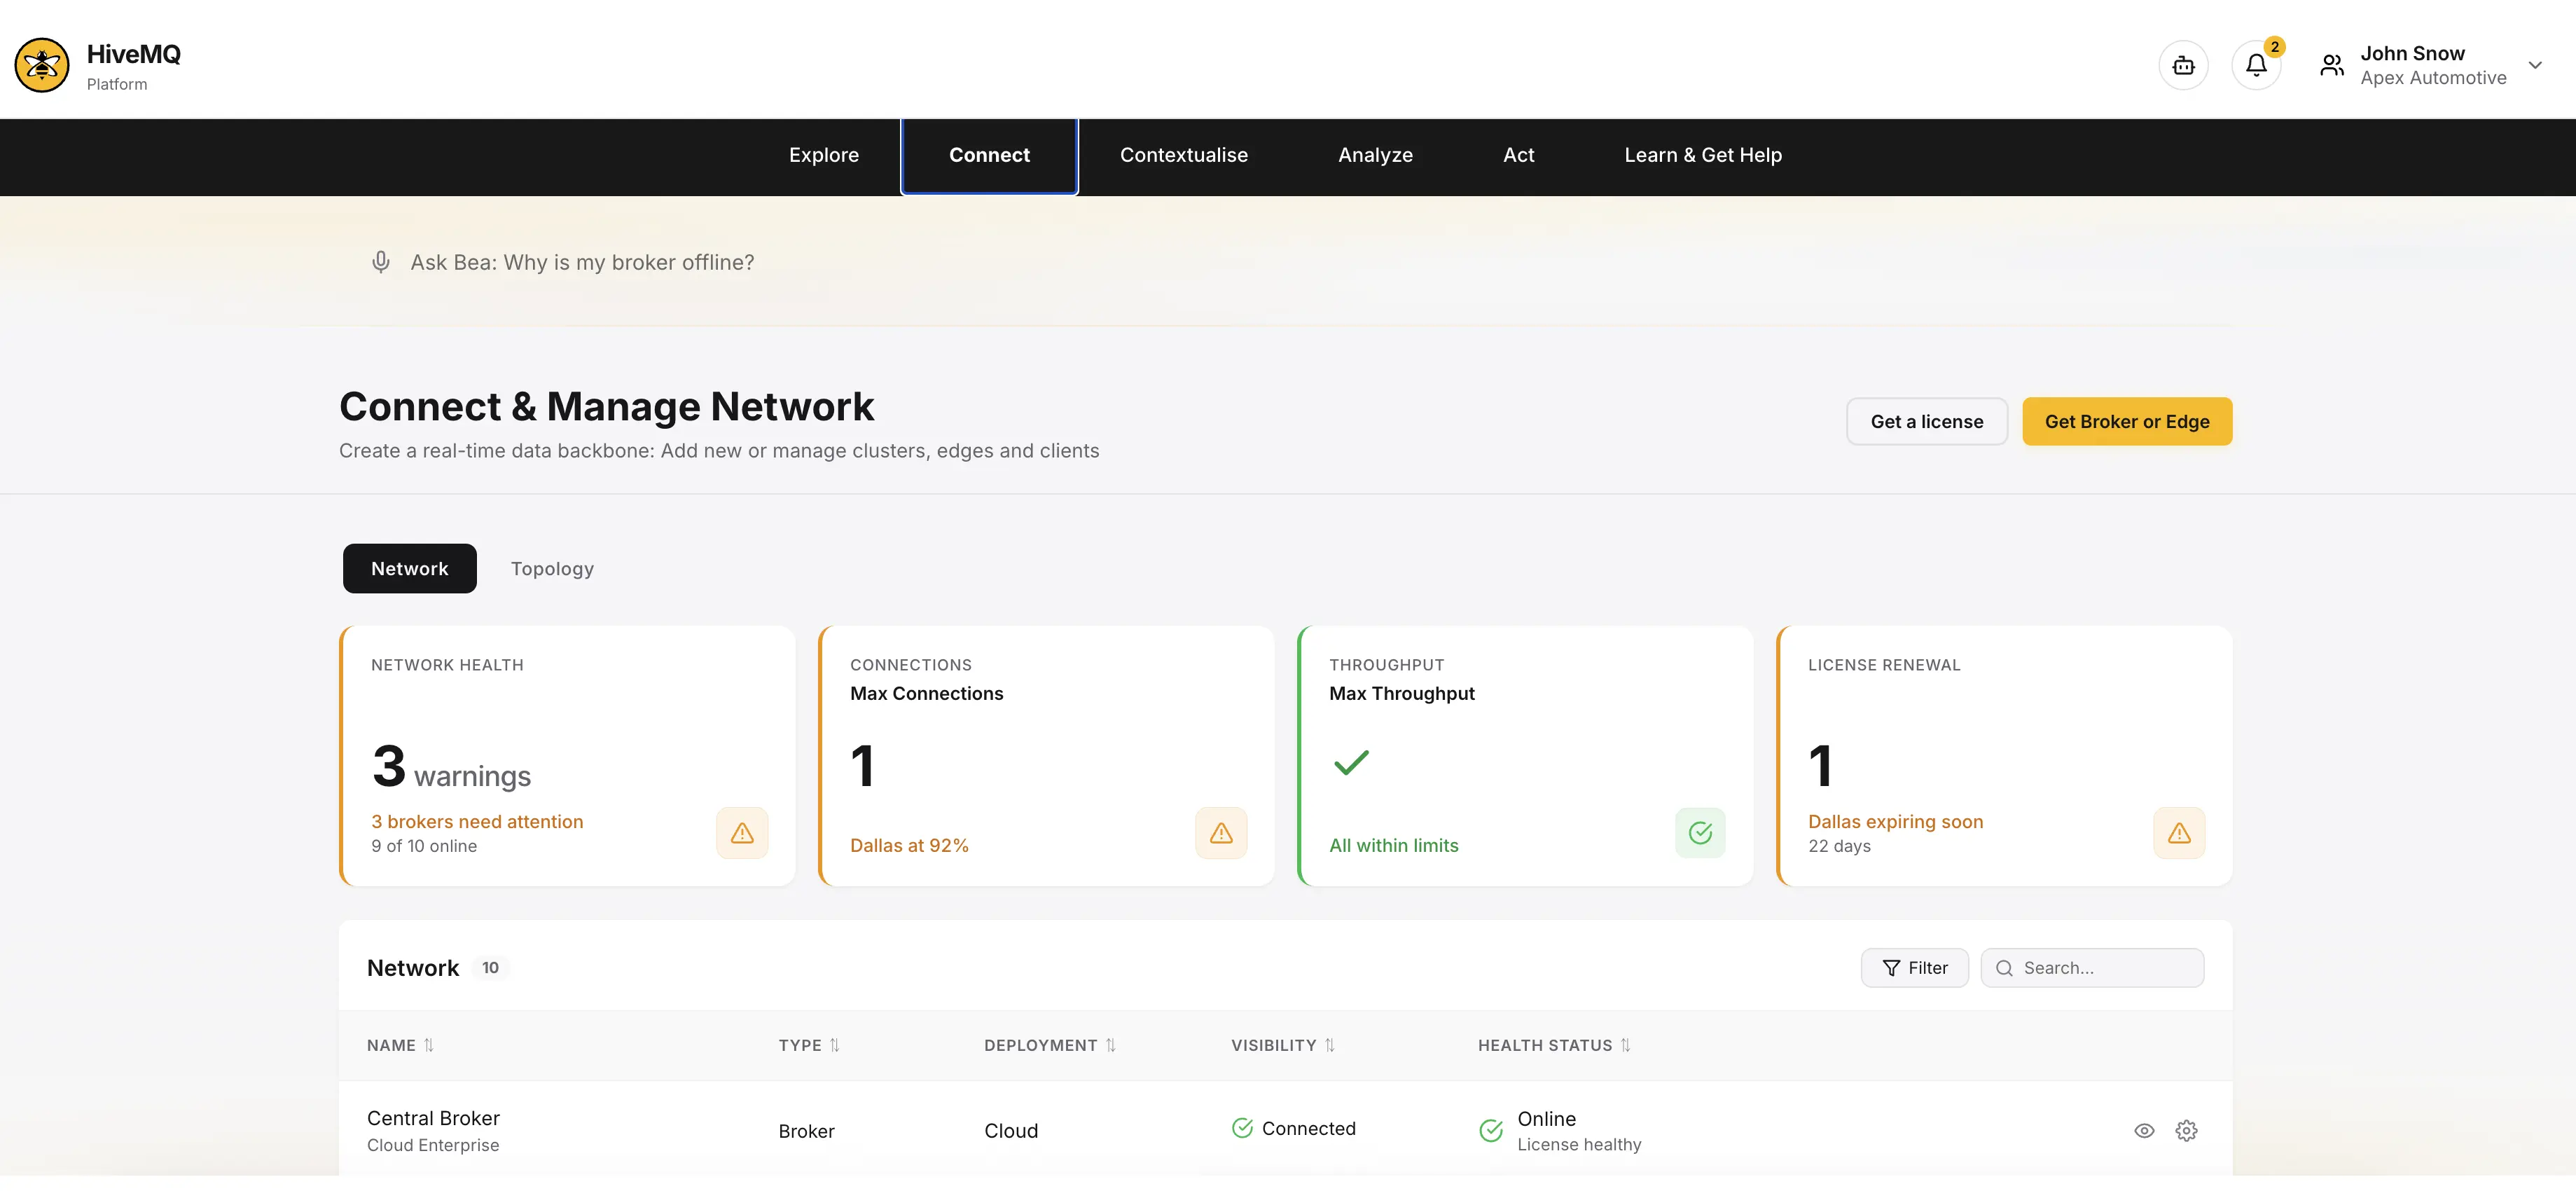Click 'Dallas expiring soon' text

tap(1895, 821)
